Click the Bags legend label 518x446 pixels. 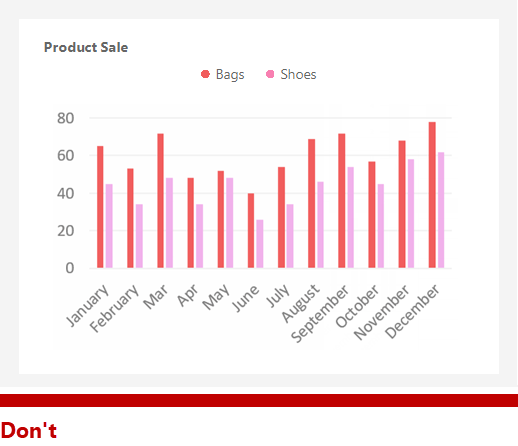click(x=230, y=74)
